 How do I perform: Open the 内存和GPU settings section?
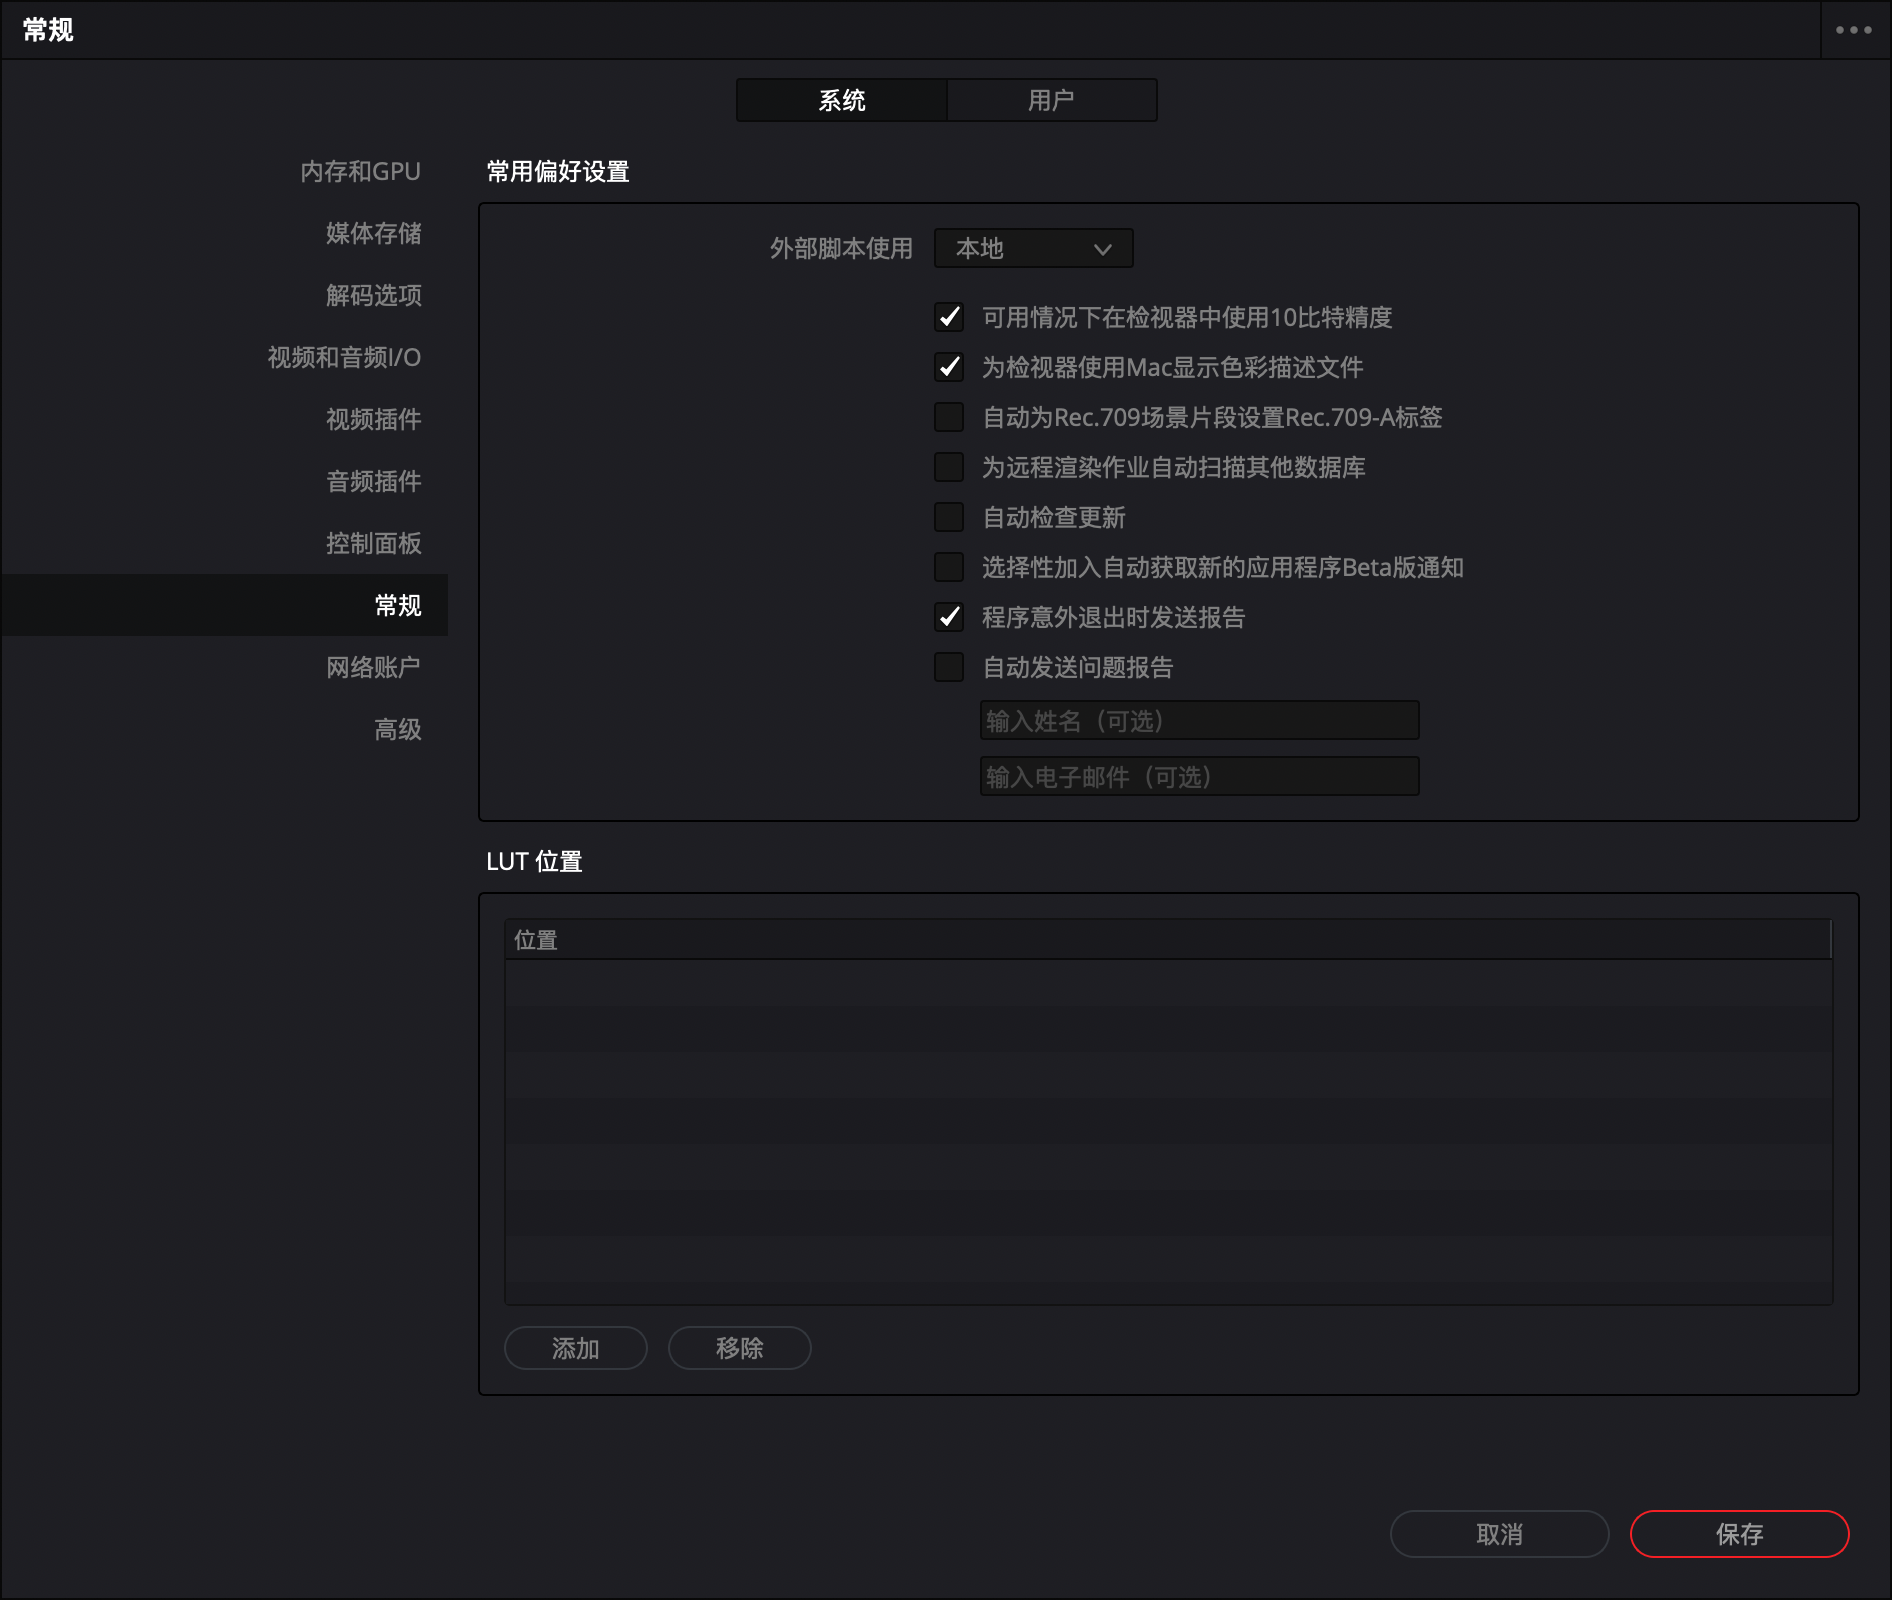pyautogui.click(x=360, y=172)
